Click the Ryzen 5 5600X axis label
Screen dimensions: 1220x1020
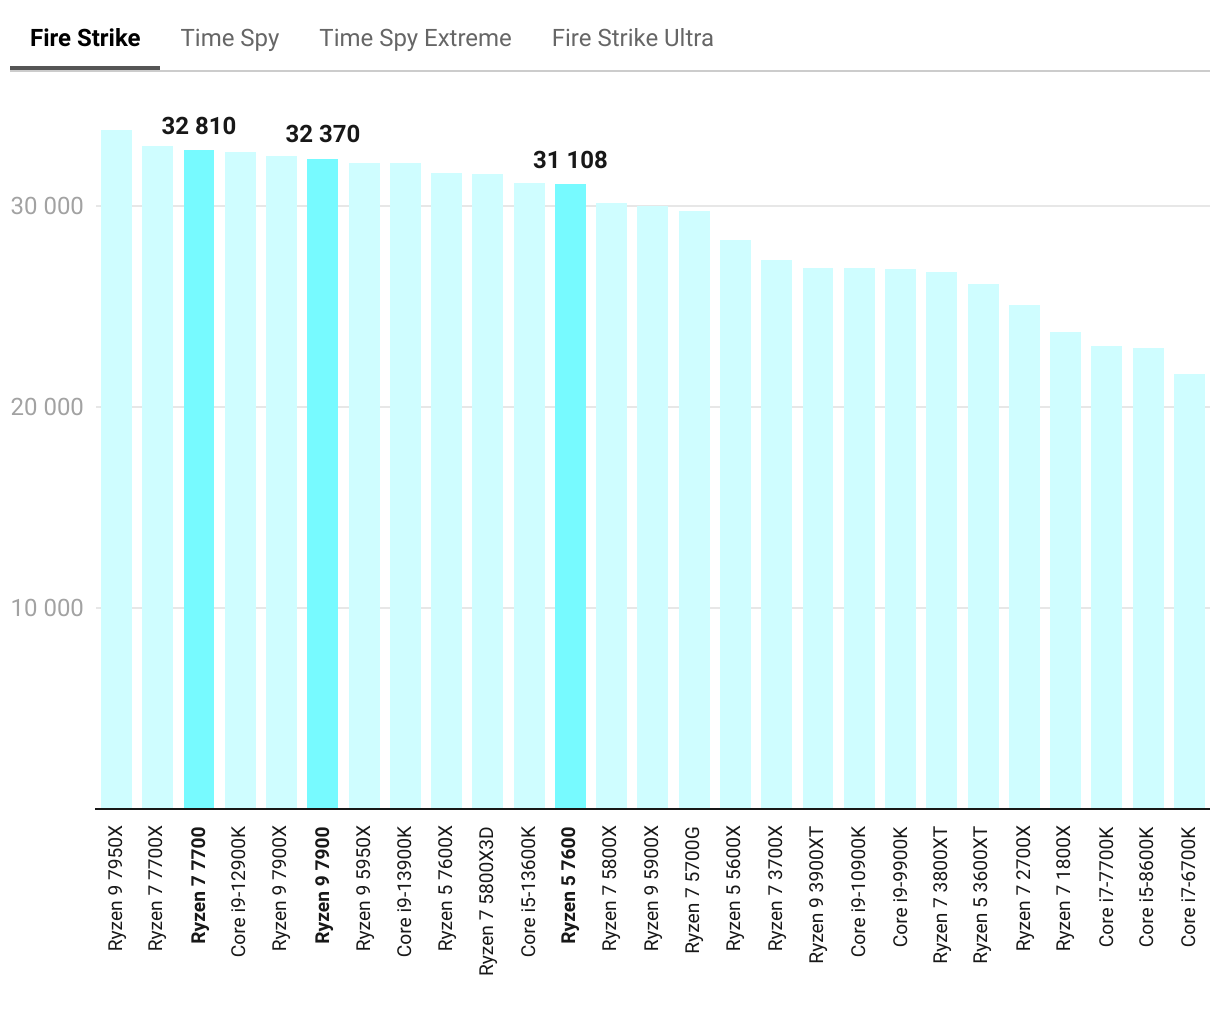[x=735, y=887]
